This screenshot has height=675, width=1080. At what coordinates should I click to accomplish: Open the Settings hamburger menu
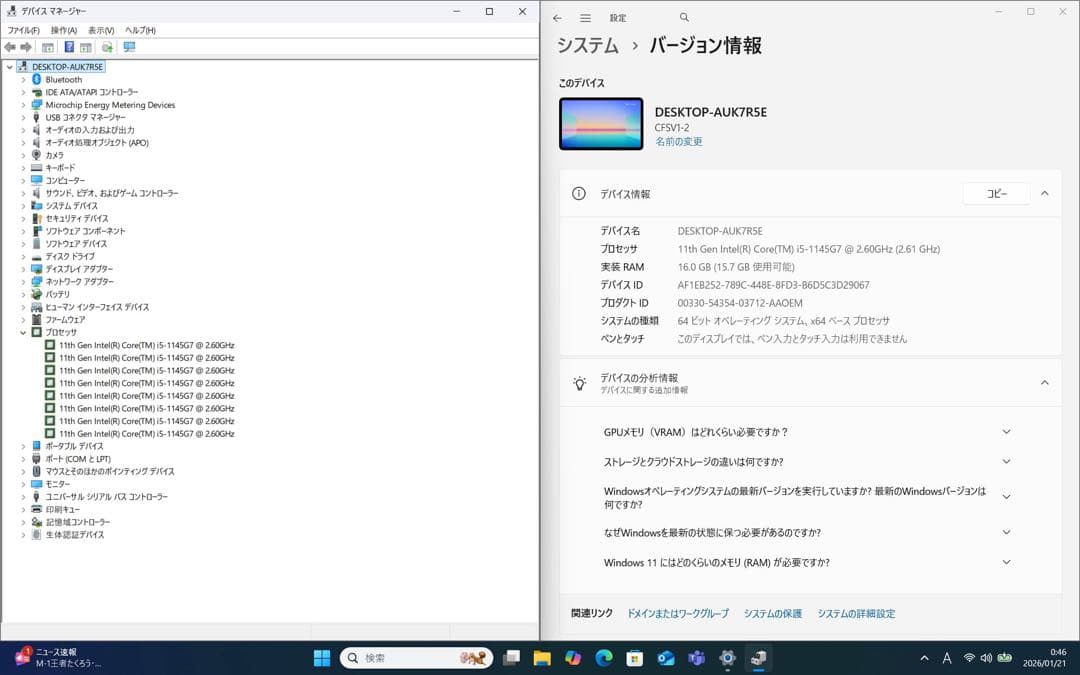click(585, 17)
